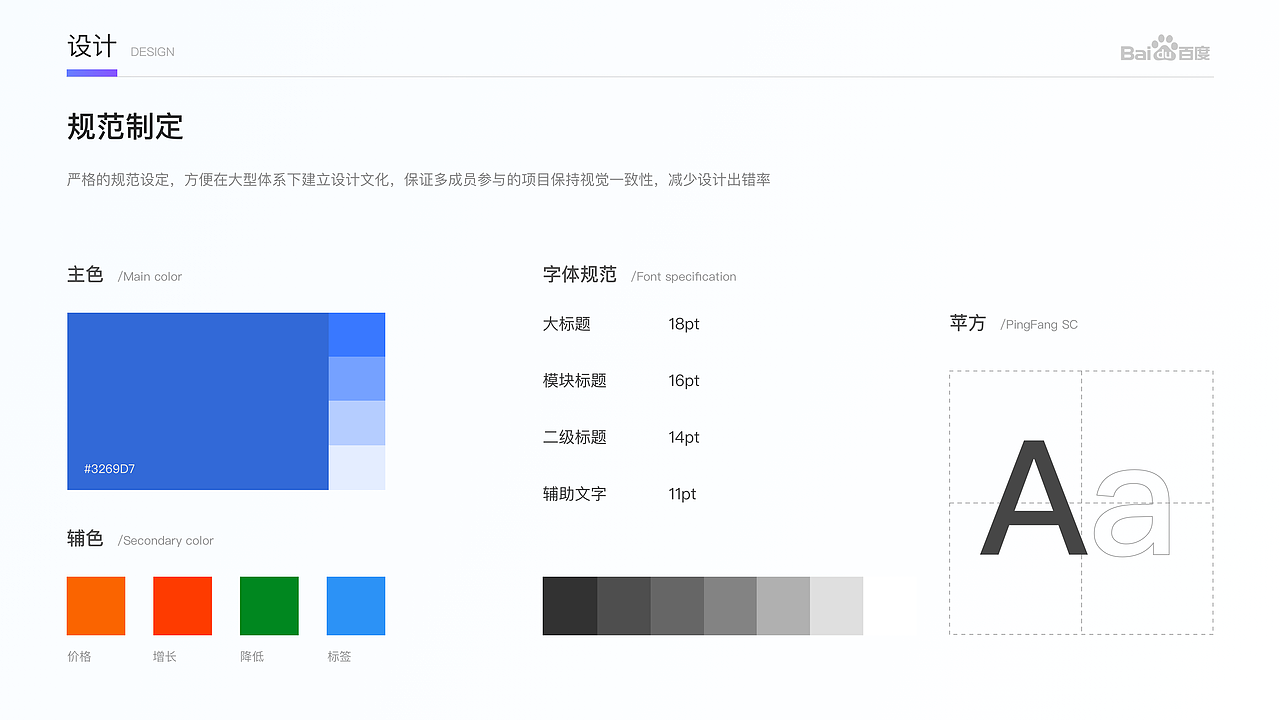The height and width of the screenshot is (720, 1280).
Task: Select the green 降低 color swatch
Action: pyautogui.click(x=269, y=605)
